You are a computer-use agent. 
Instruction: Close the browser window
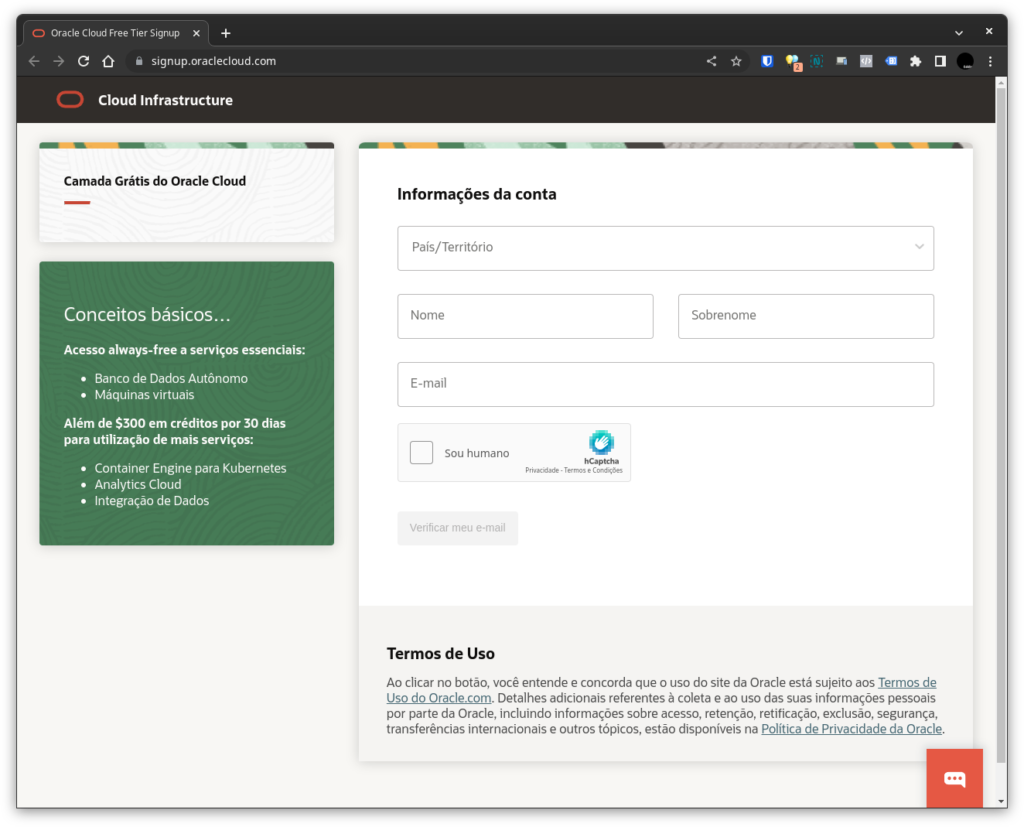tap(989, 31)
